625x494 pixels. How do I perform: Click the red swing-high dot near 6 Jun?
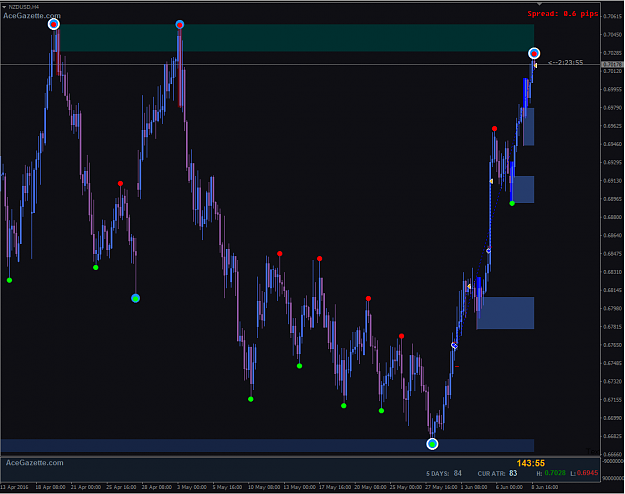click(x=495, y=128)
